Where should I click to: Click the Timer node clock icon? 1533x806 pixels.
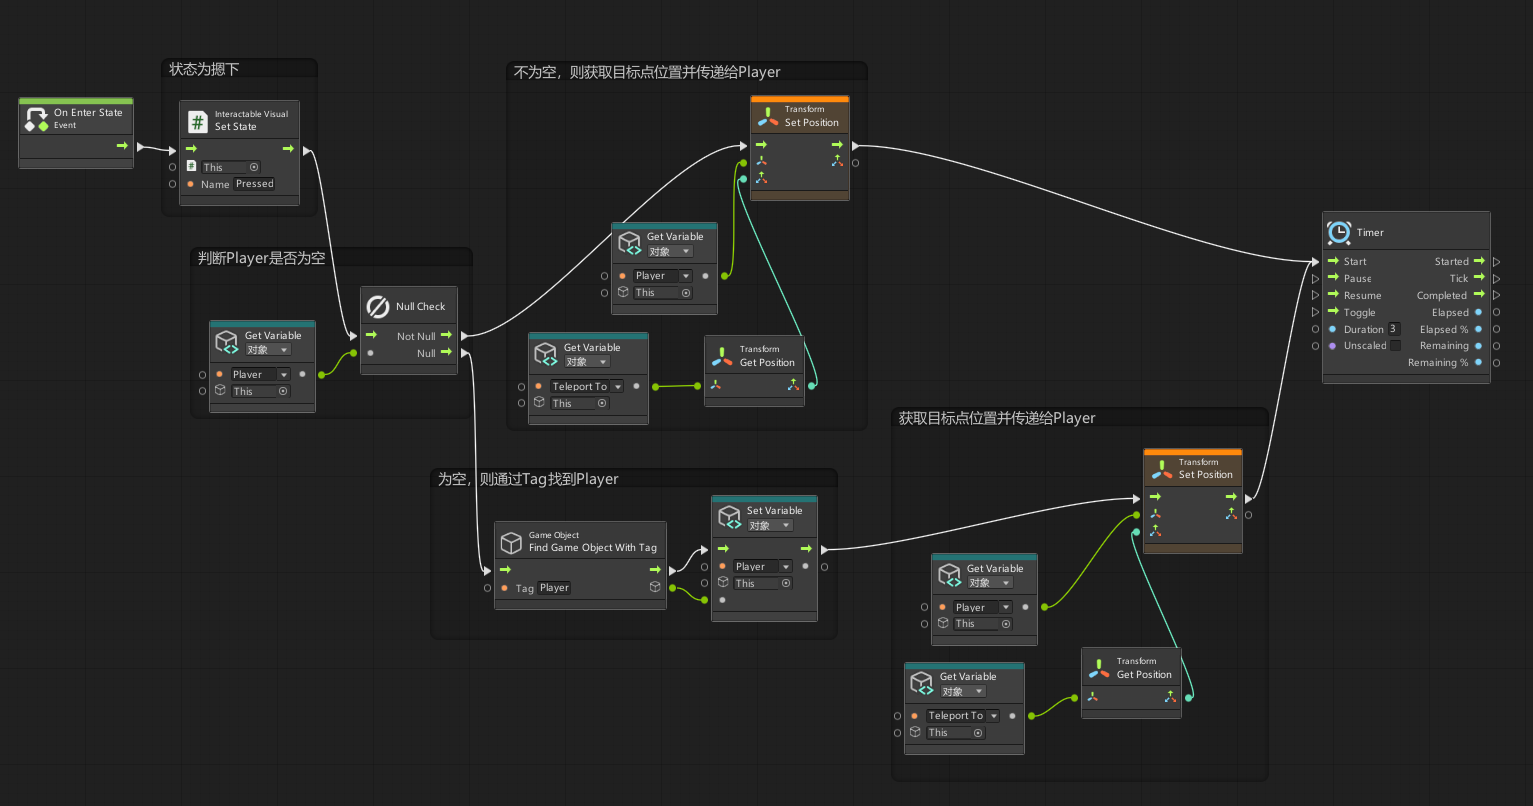tap(1339, 232)
